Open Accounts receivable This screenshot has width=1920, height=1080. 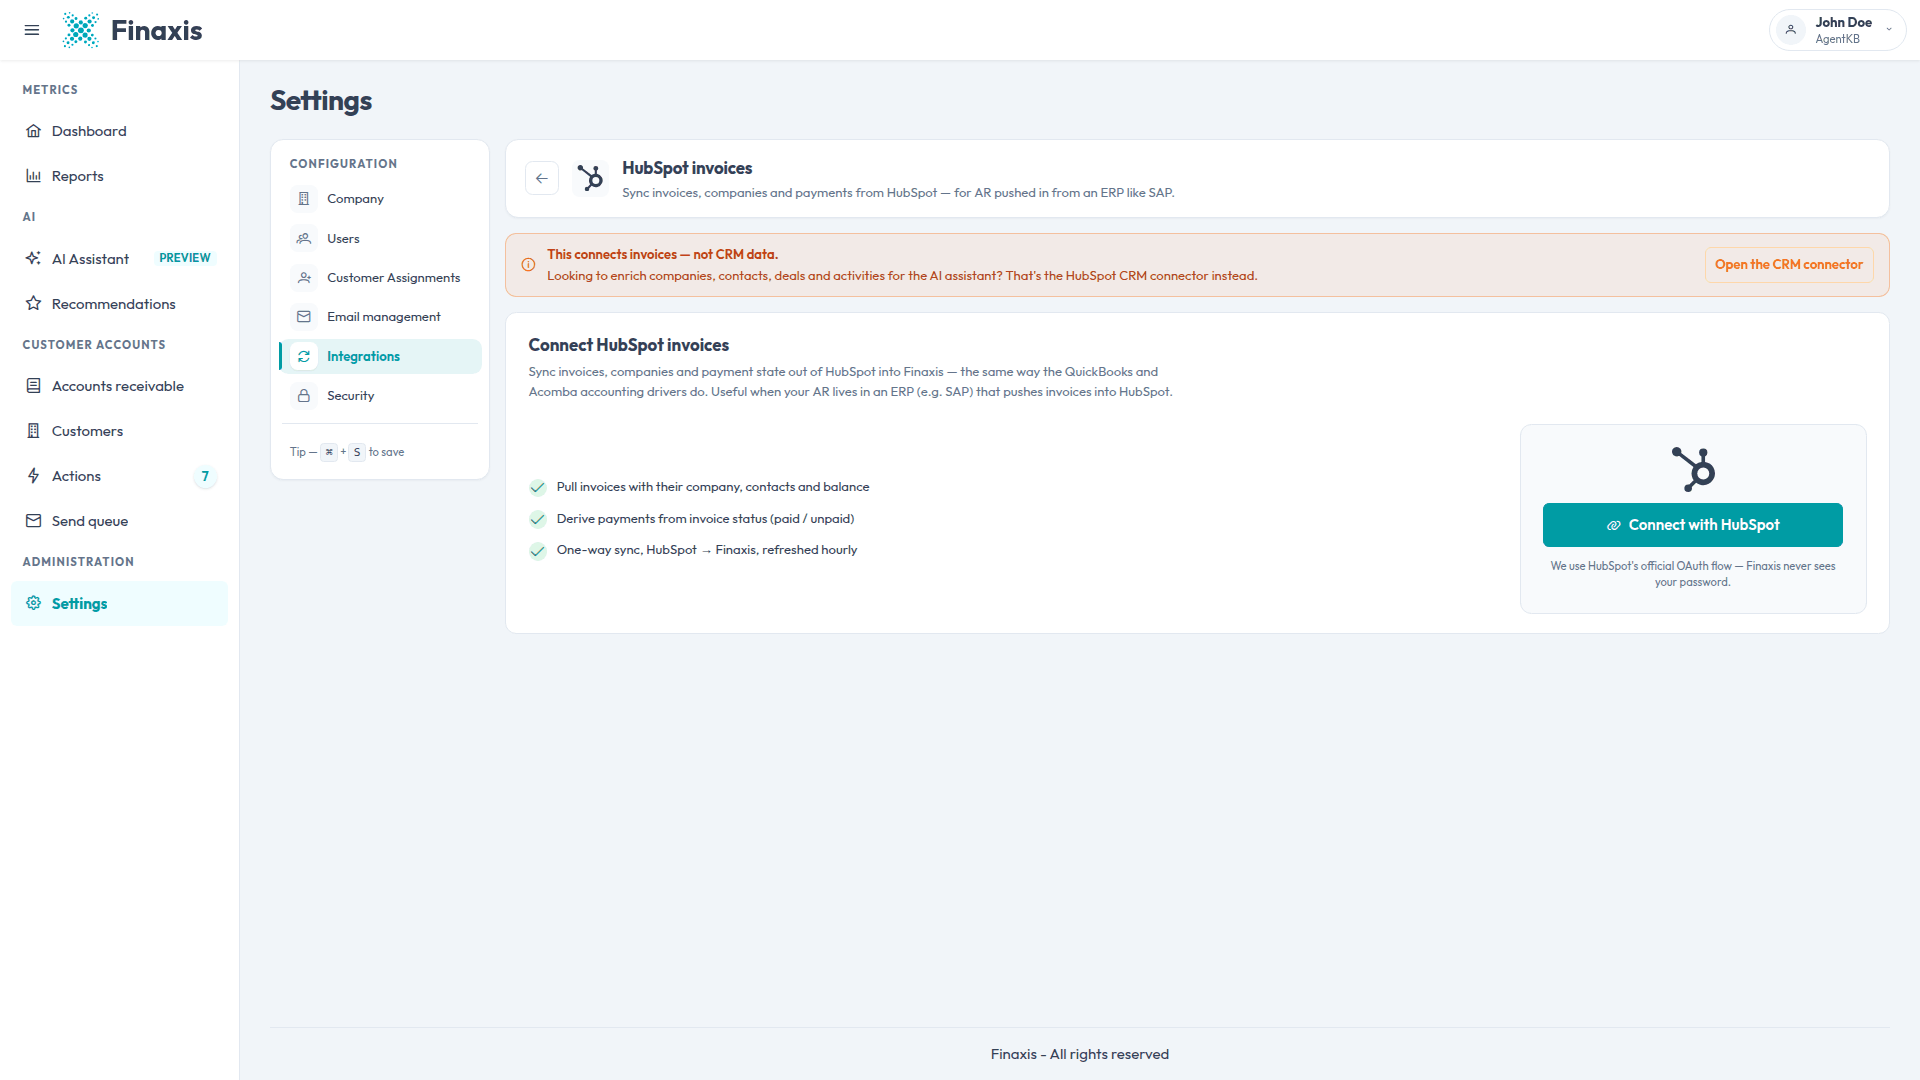pos(119,386)
